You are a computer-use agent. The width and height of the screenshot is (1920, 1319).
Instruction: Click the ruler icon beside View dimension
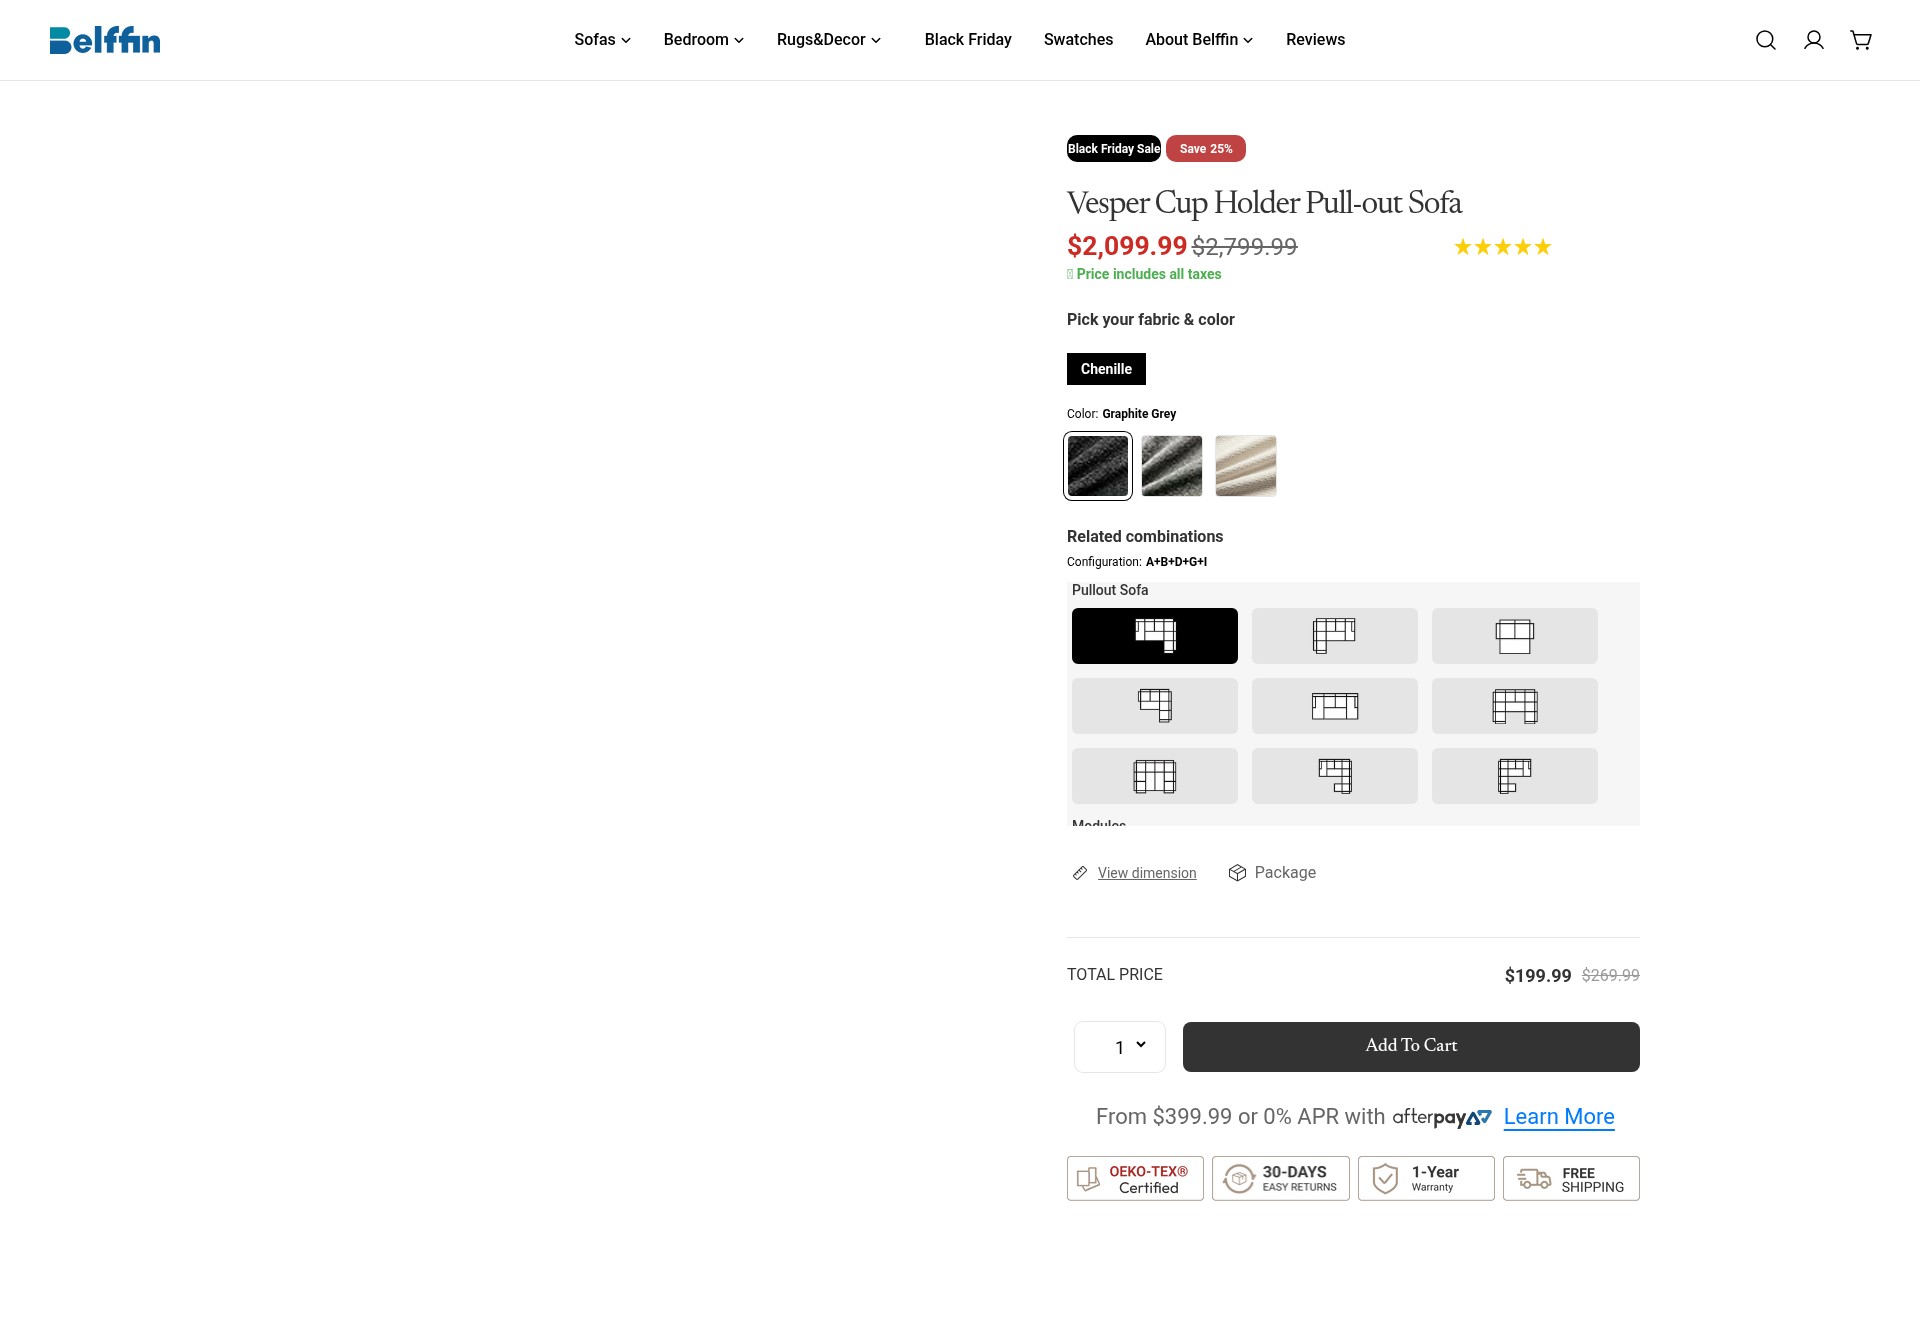tap(1080, 873)
